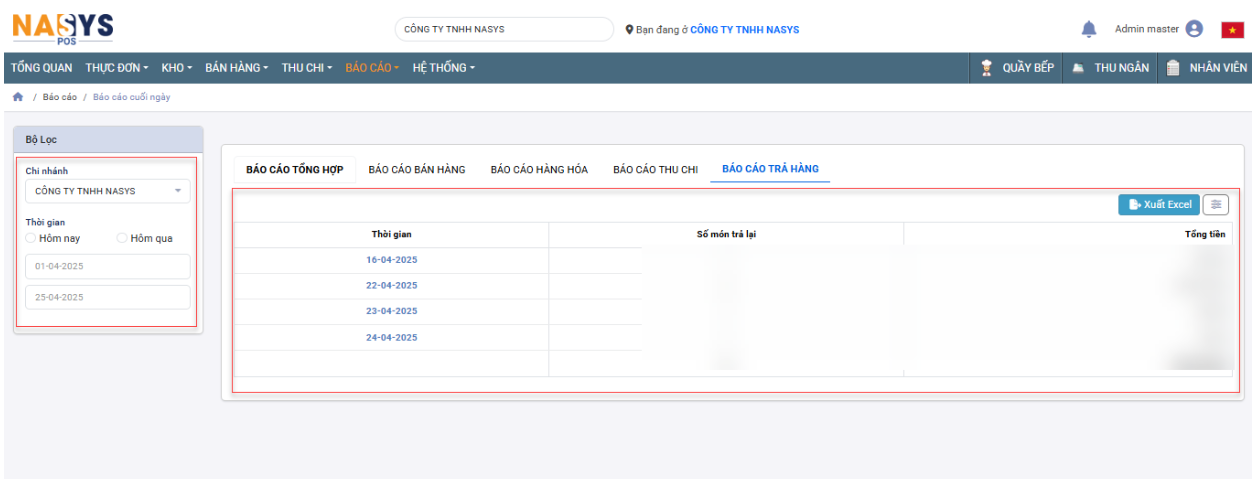Click the table column settings icon
Viewport: 1258px width, 479px height.
(x=1216, y=204)
